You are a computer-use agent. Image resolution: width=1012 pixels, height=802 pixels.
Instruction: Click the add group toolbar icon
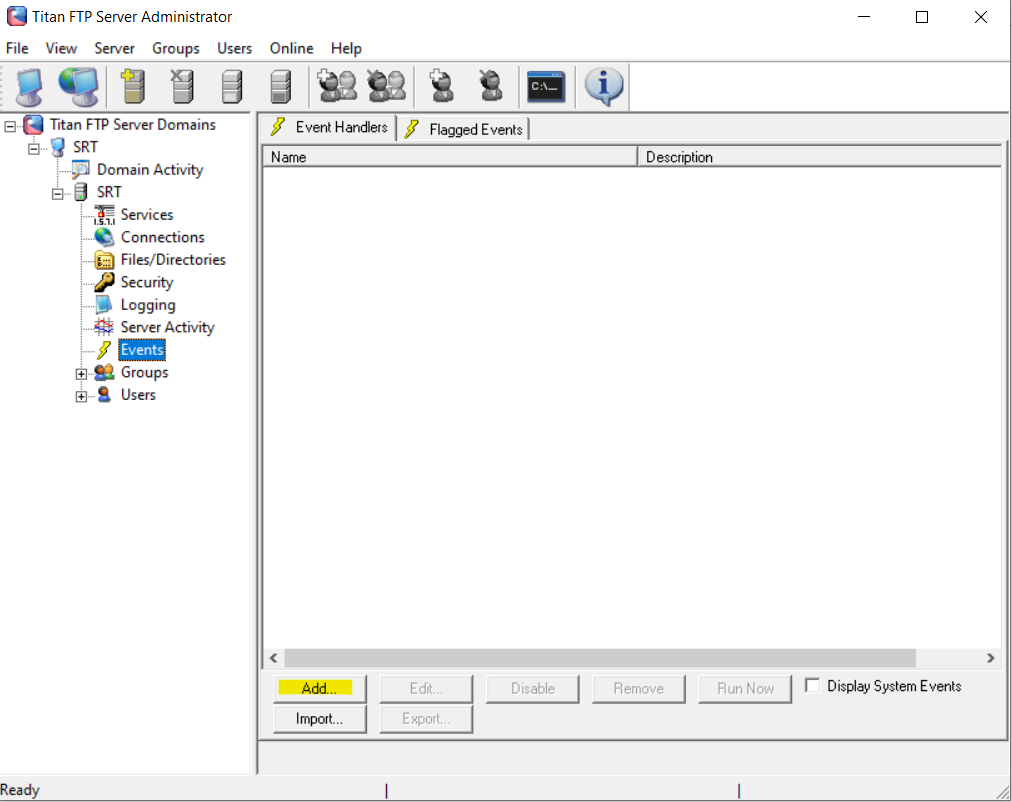tap(337, 87)
